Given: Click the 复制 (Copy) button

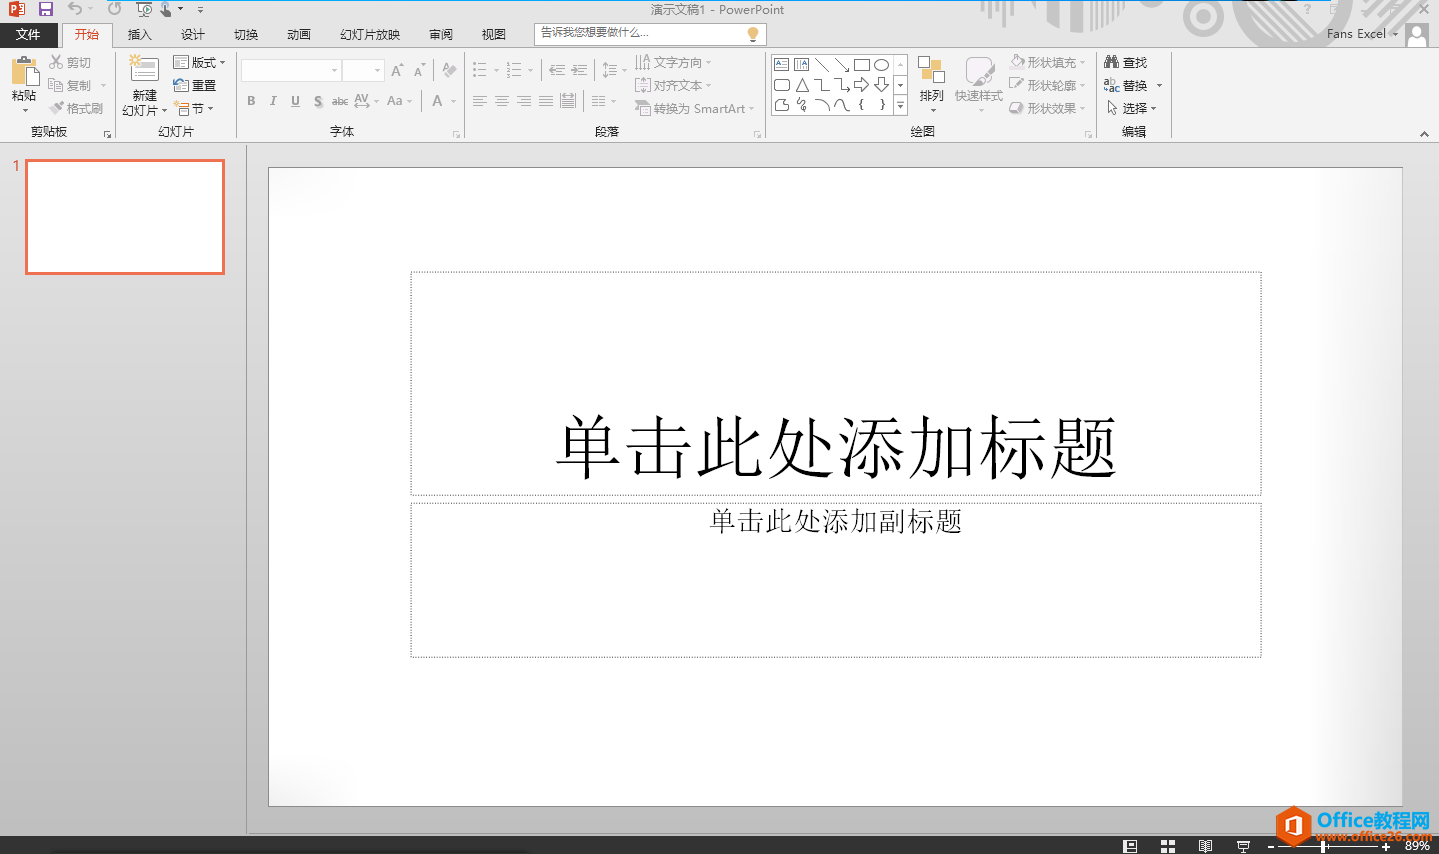Looking at the screenshot, I should (x=71, y=85).
